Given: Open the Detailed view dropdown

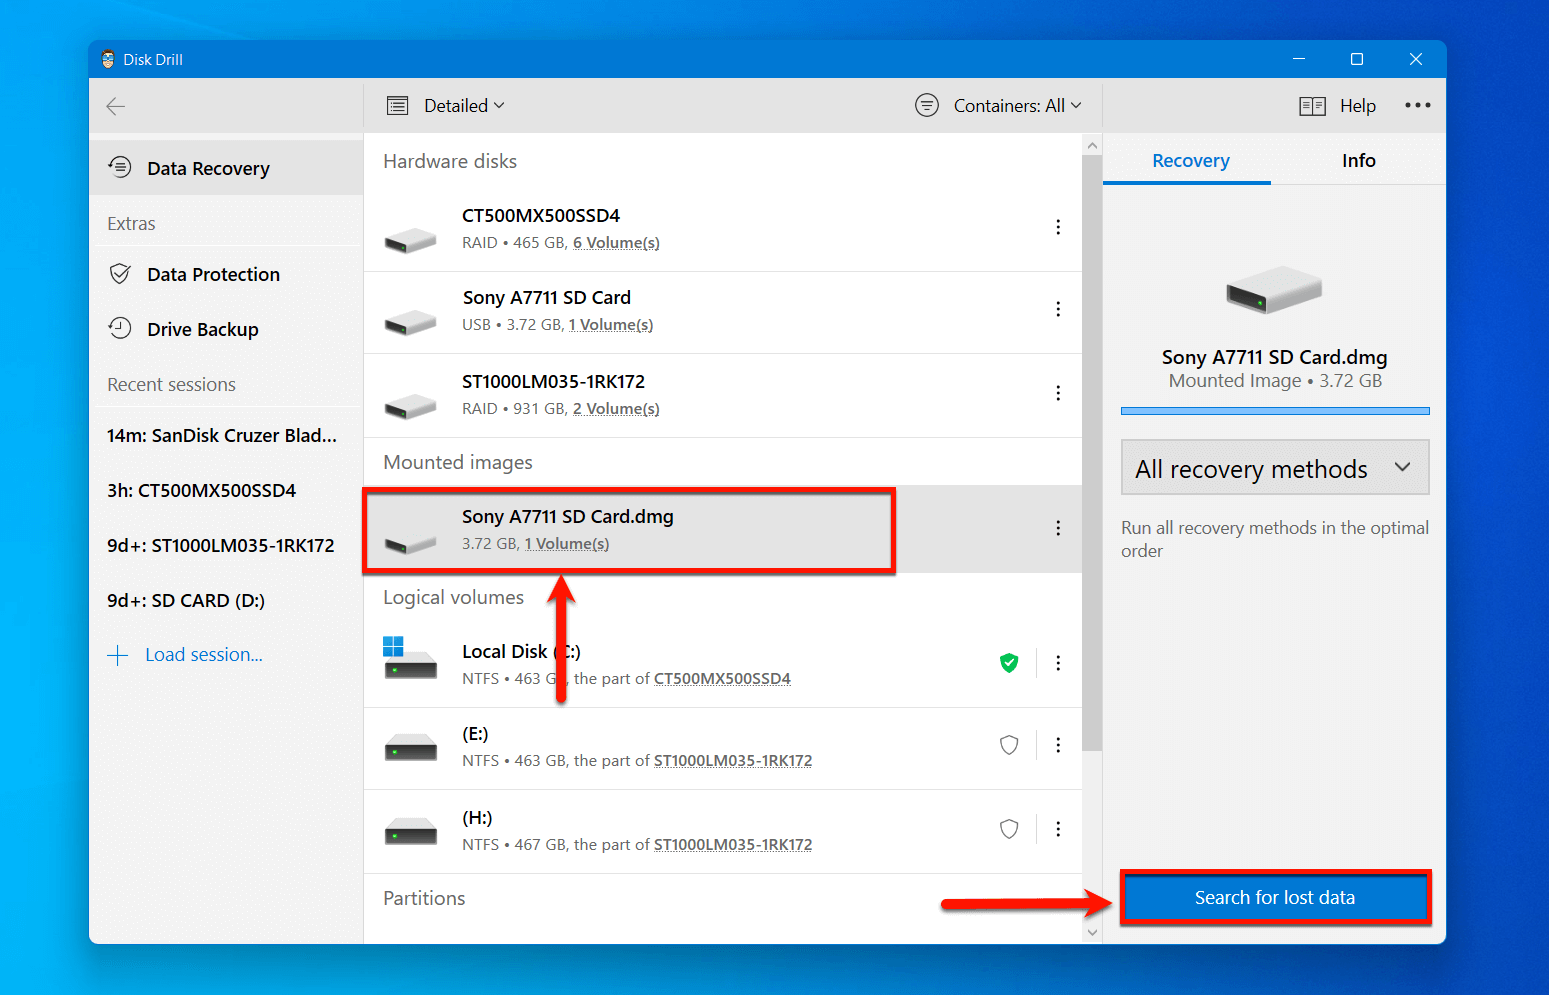Looking at the screenshot, I should tap(464, 106).
